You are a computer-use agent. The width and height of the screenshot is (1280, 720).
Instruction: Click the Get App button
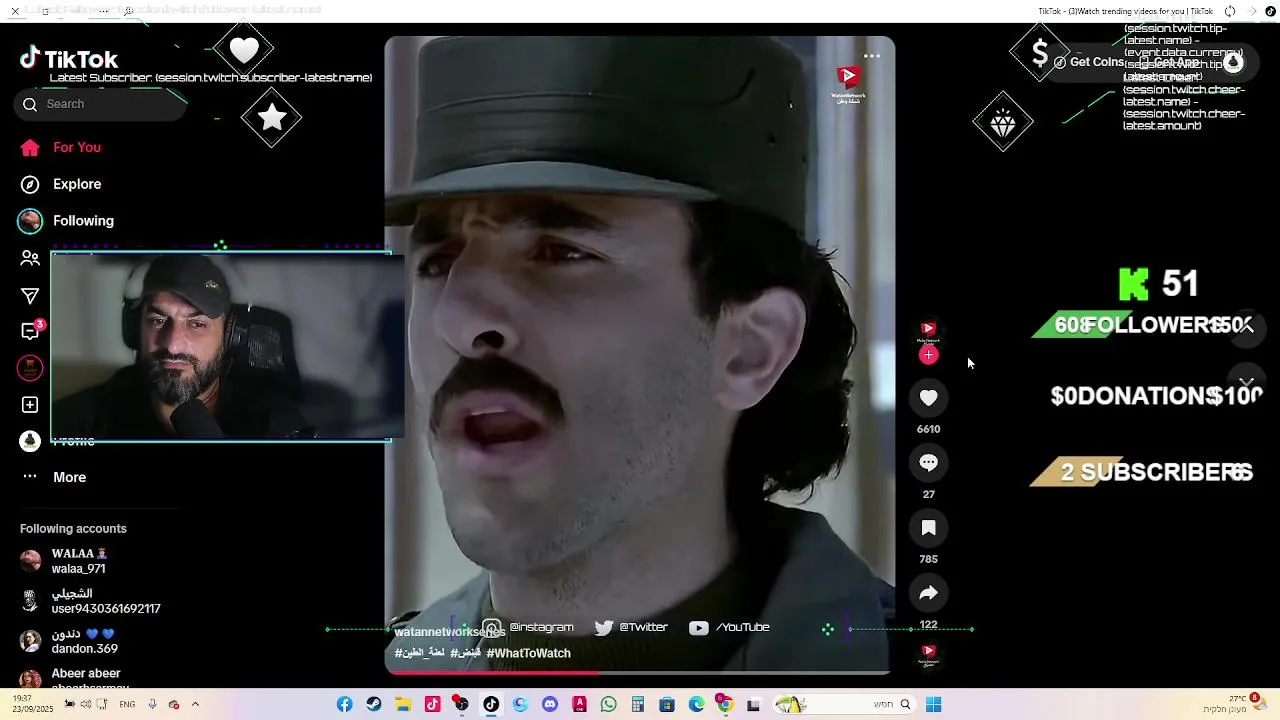(1170, 62)
